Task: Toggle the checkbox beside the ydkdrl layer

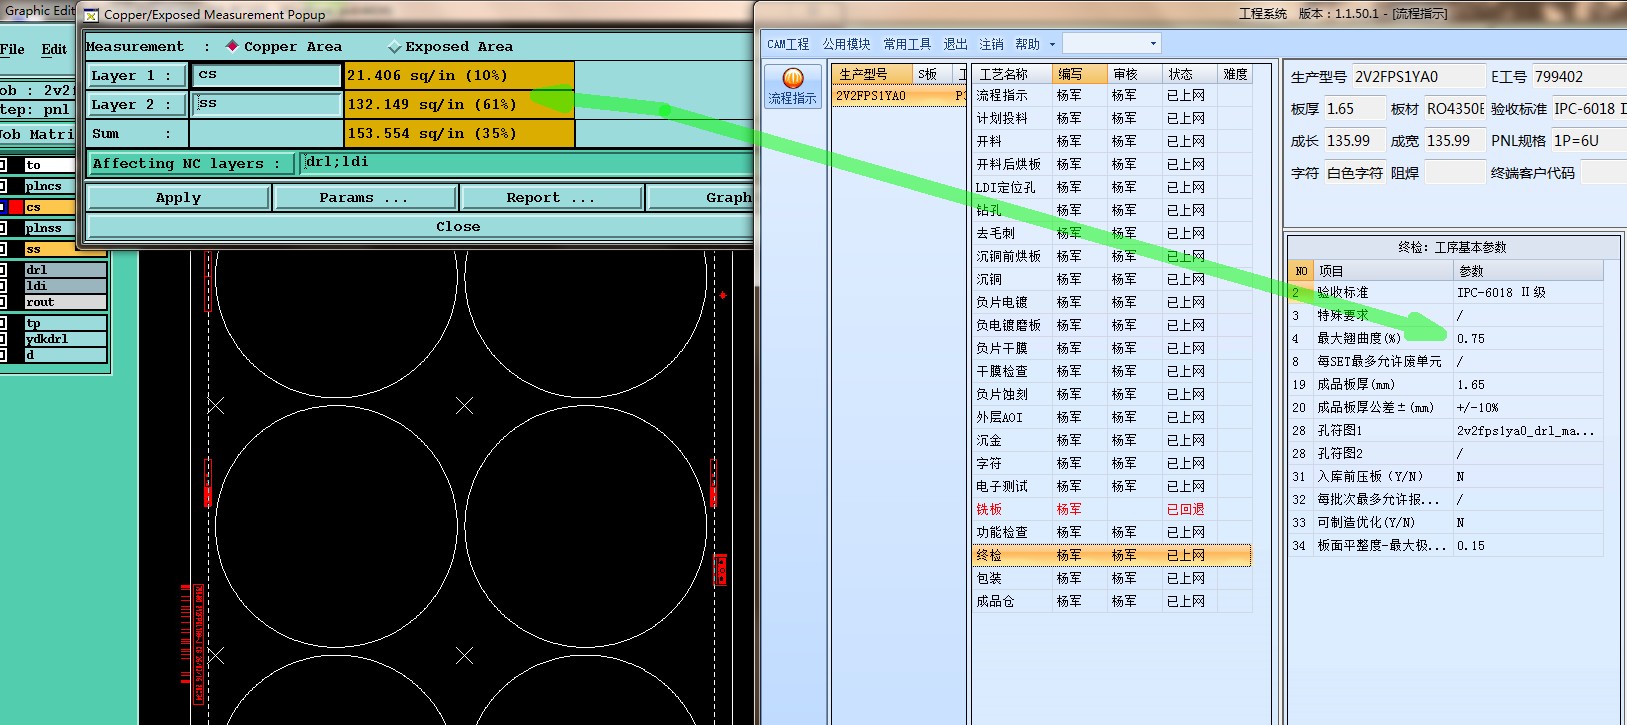Action: pyautogui.click(x=3, y=339)
